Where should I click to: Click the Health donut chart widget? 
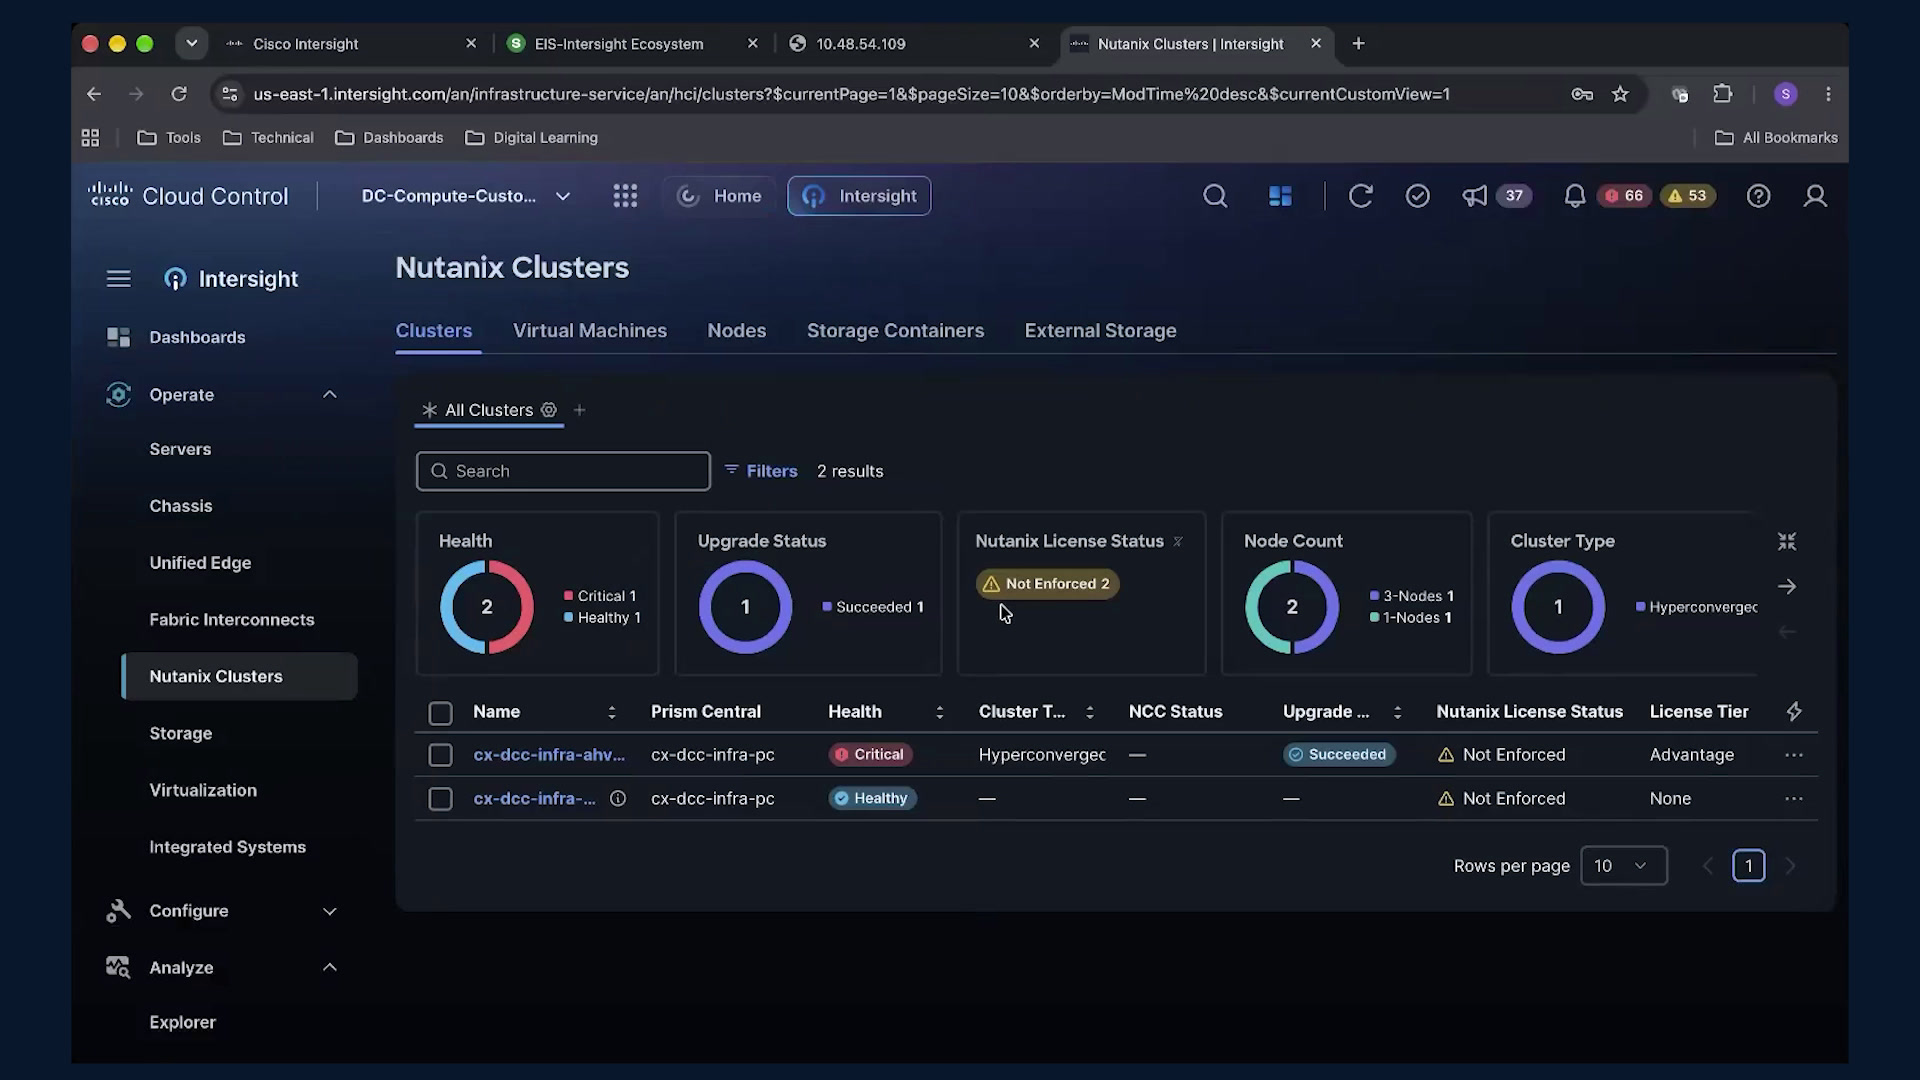click(487, 607)
